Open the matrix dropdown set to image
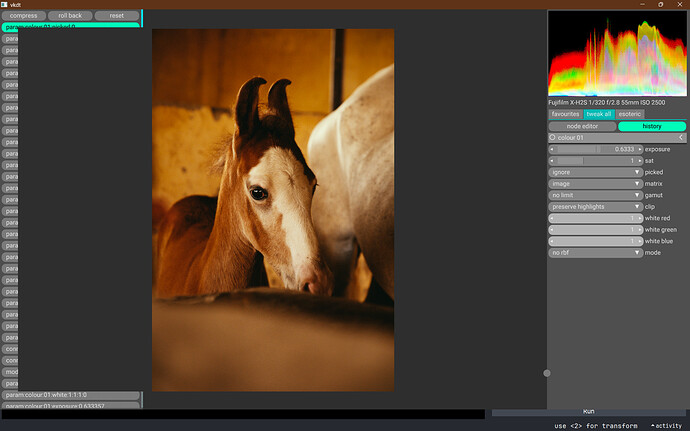Image resolution: width=690 pixels, height=431 pixels. tap(595, 184)
